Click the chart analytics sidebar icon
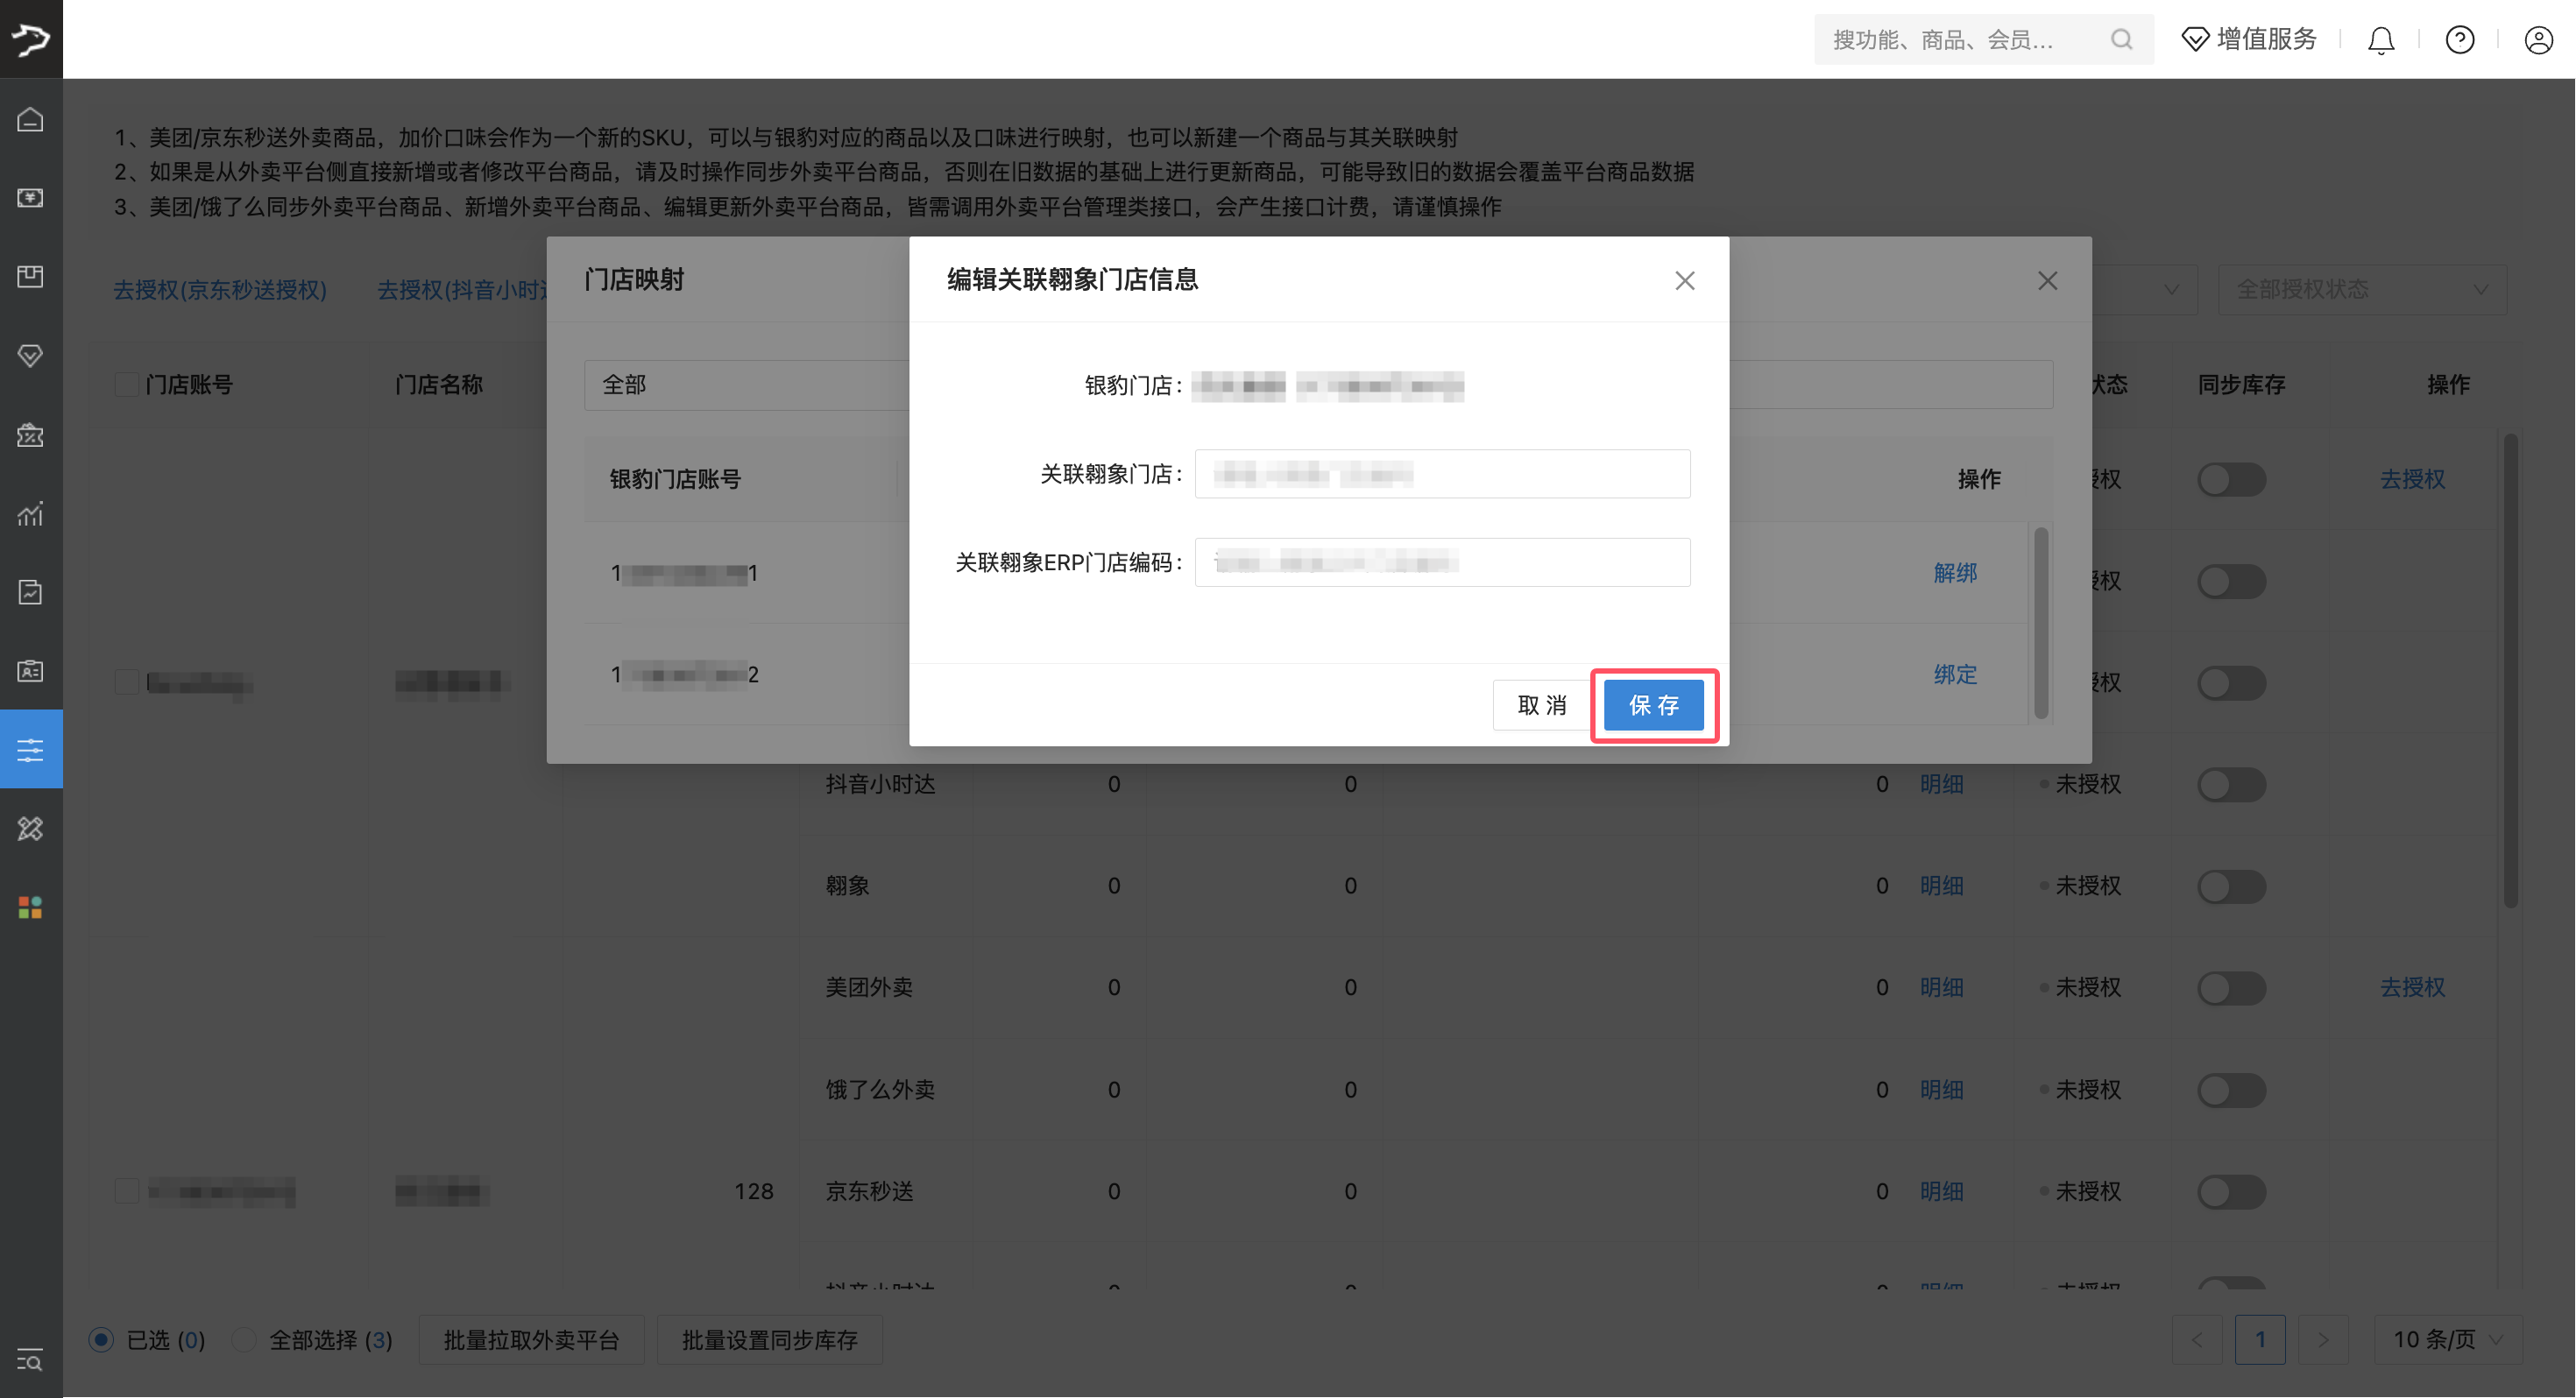Viewport: 2576px width, 1398px height. click(31, 514)
